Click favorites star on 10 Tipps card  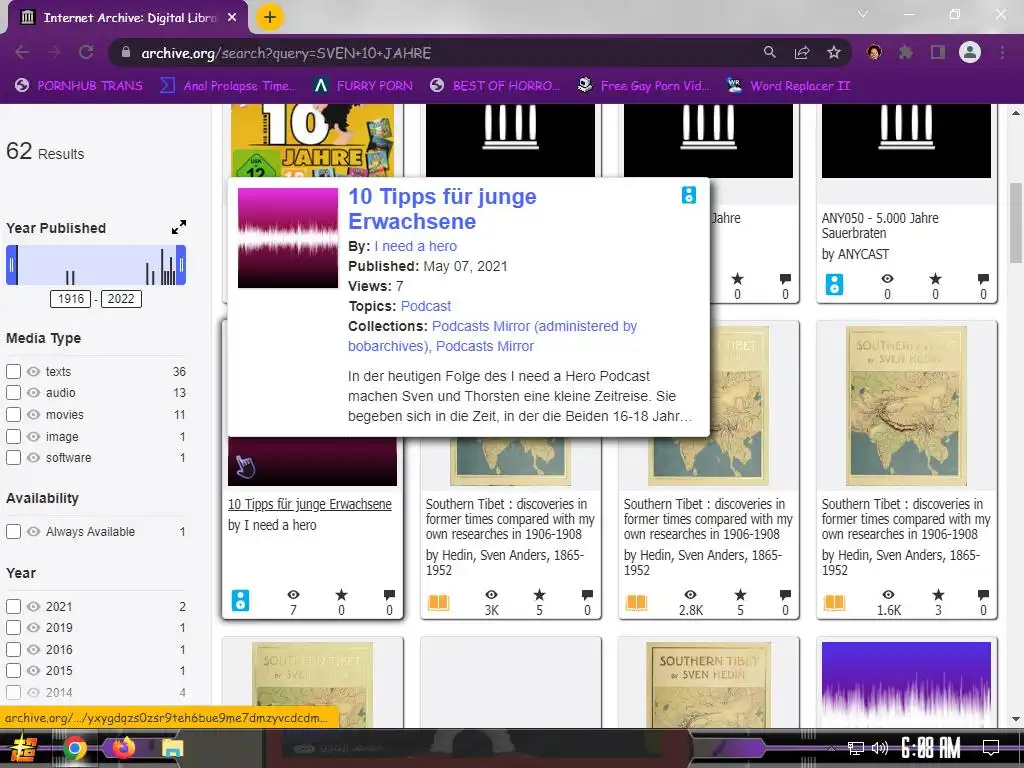341,594
